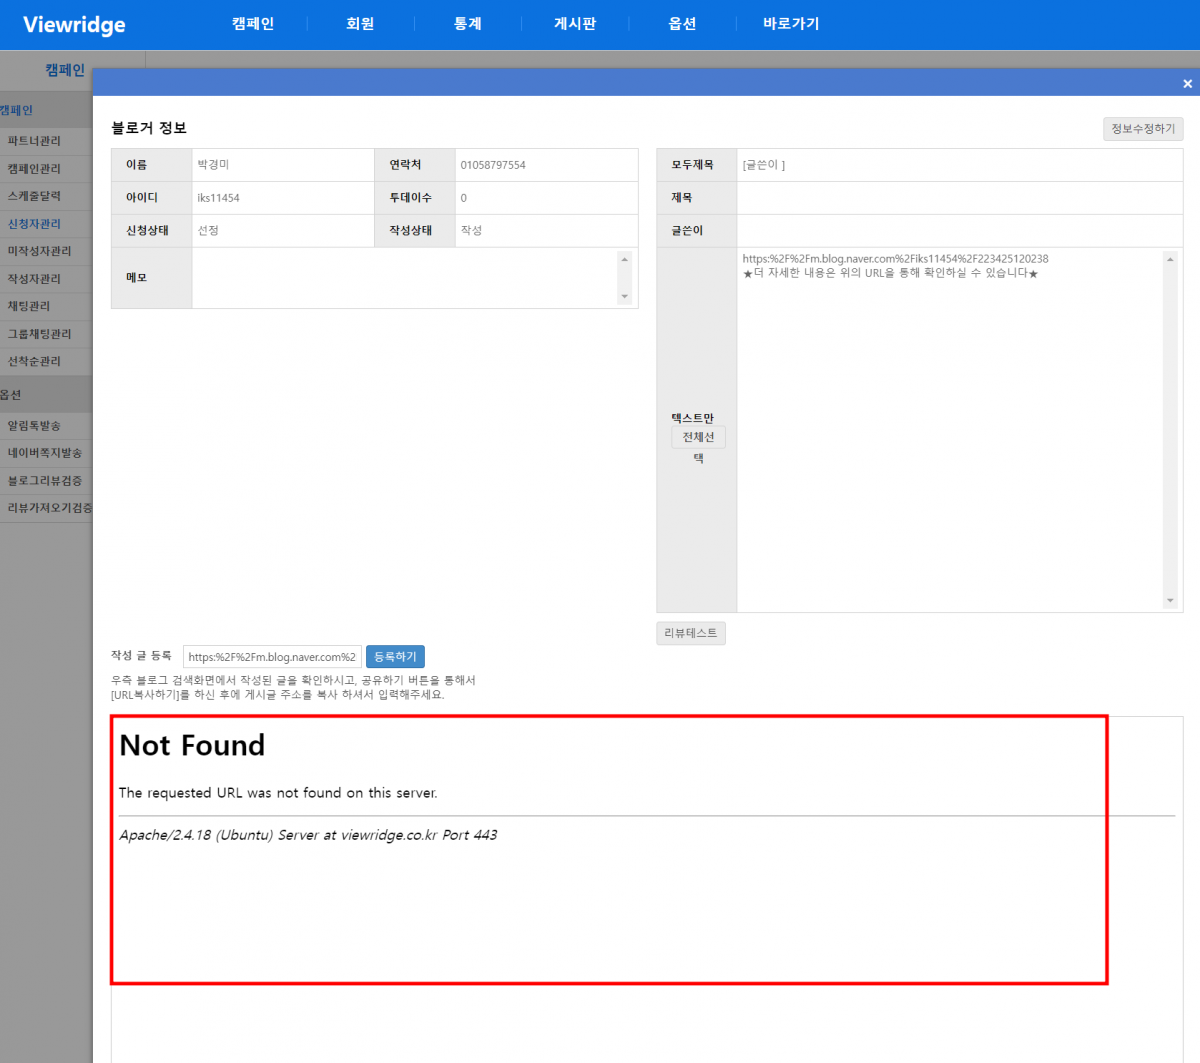Click the 전체선택 button

698,437
